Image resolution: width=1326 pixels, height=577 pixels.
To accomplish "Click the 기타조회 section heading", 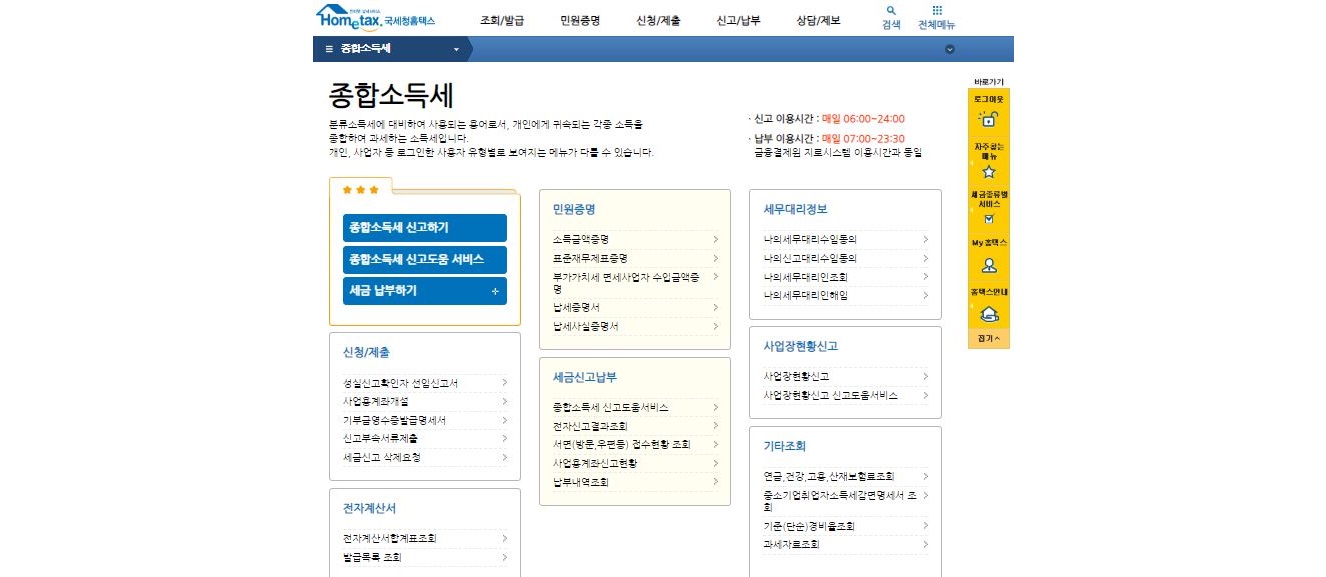I will [x=784, y=446].
